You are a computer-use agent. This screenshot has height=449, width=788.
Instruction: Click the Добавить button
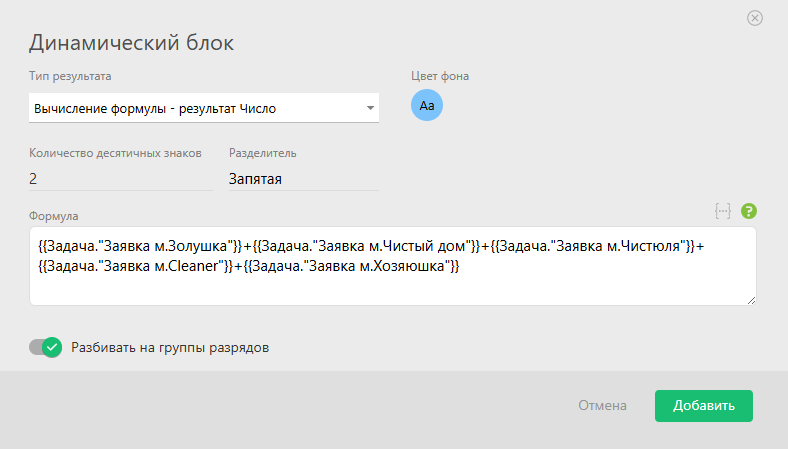point(704,406)
